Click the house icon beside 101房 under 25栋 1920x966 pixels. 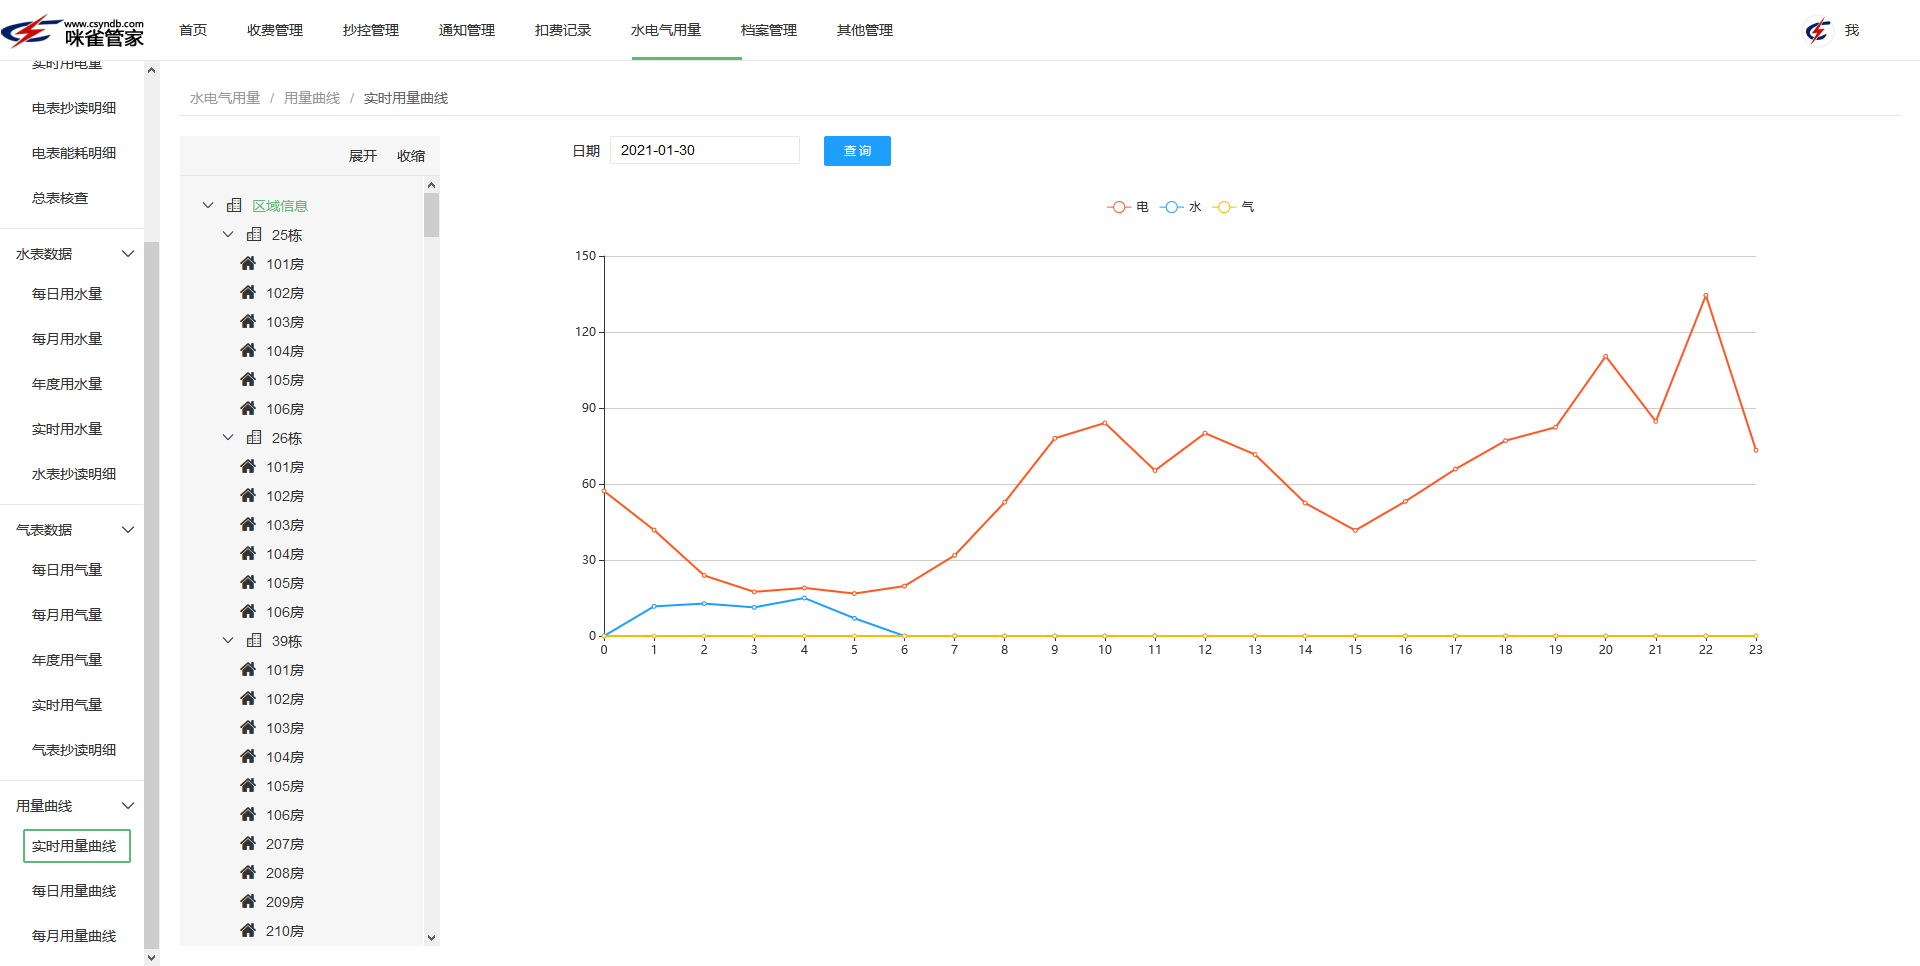249,263
